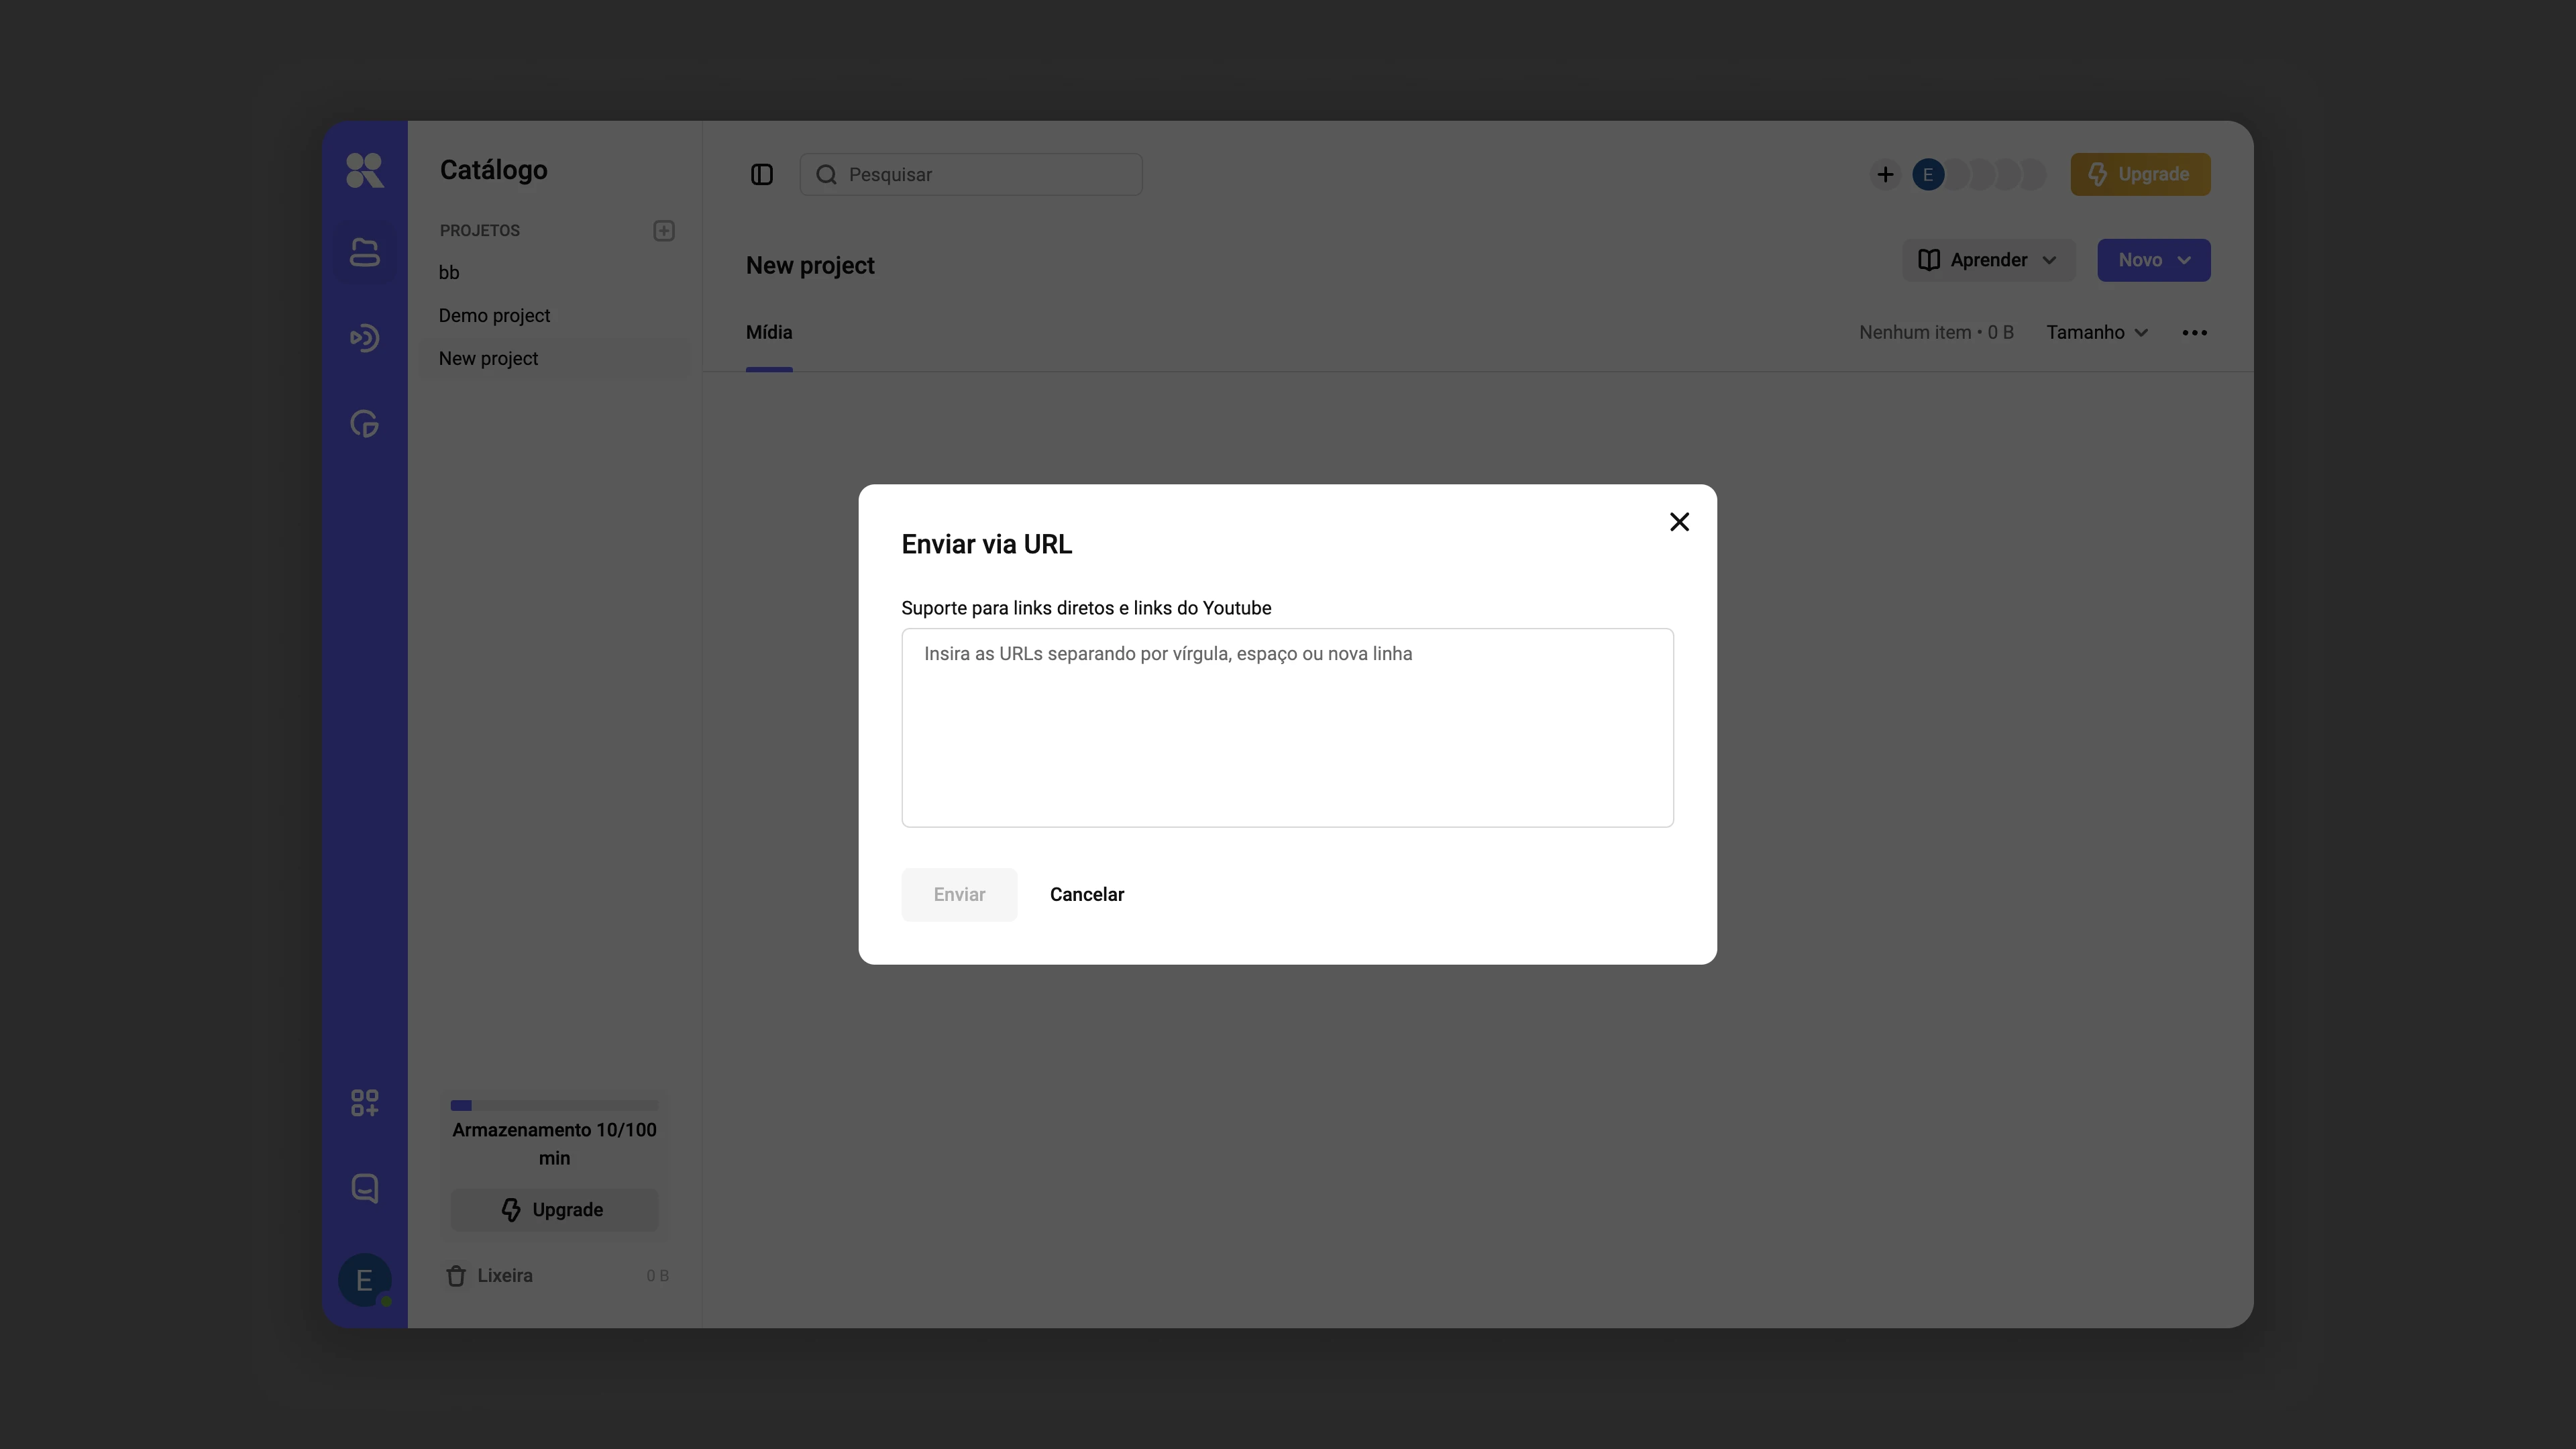Click the Pesquisar search field

pos(971,175)
